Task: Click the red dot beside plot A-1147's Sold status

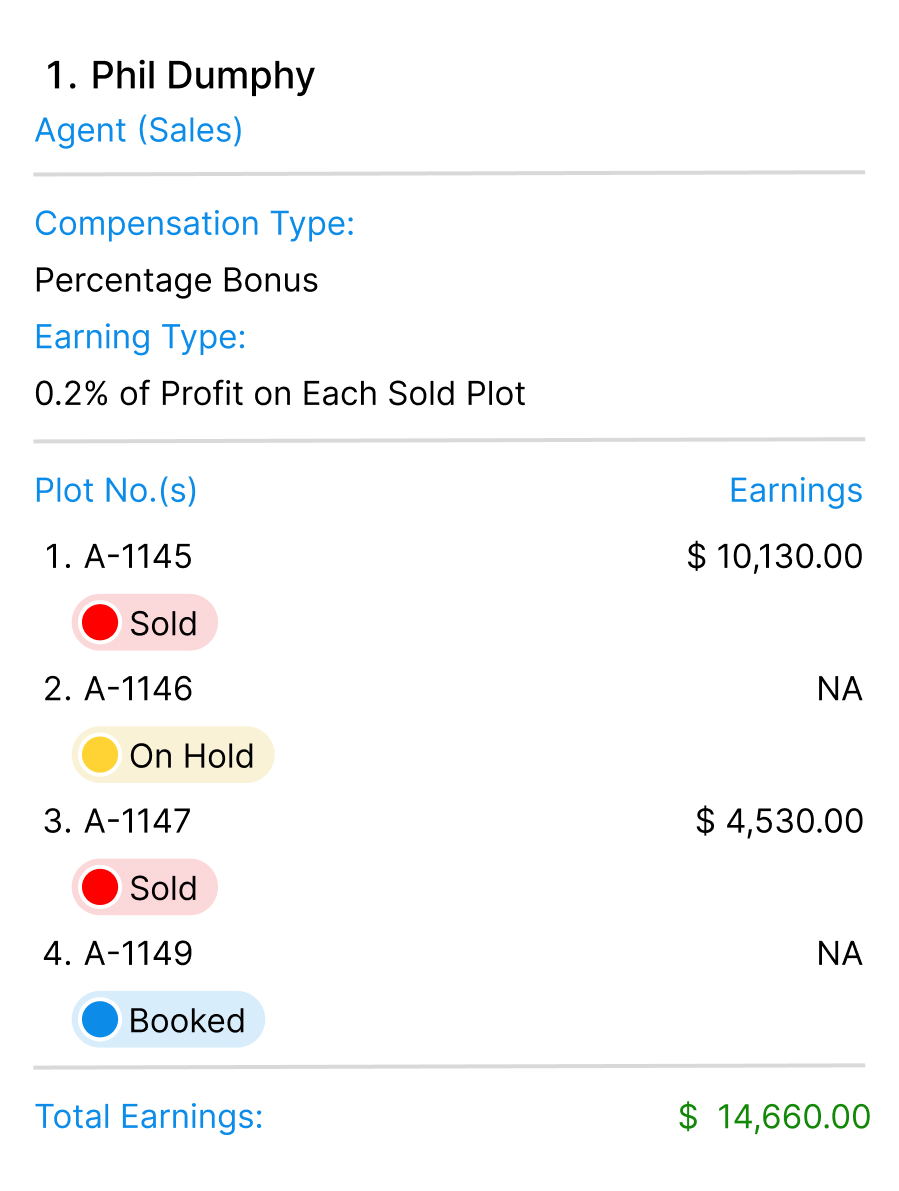Action: click(x=100, y=887)
